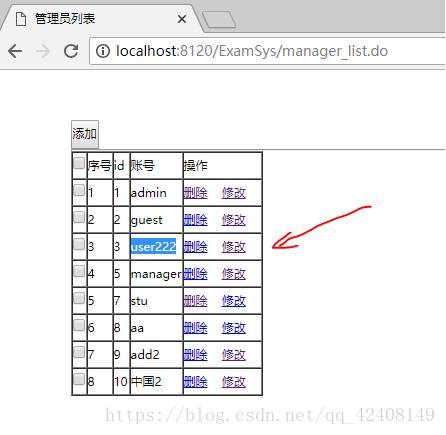The width and height of the screenshot is (446, 435).
Task: Click 删除 link for manager
Action: (x=195, y=274)
